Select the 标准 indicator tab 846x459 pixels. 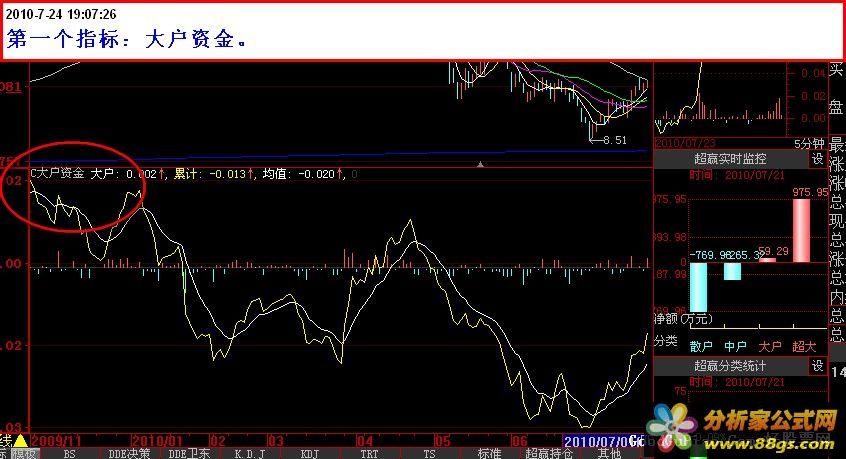489,454
